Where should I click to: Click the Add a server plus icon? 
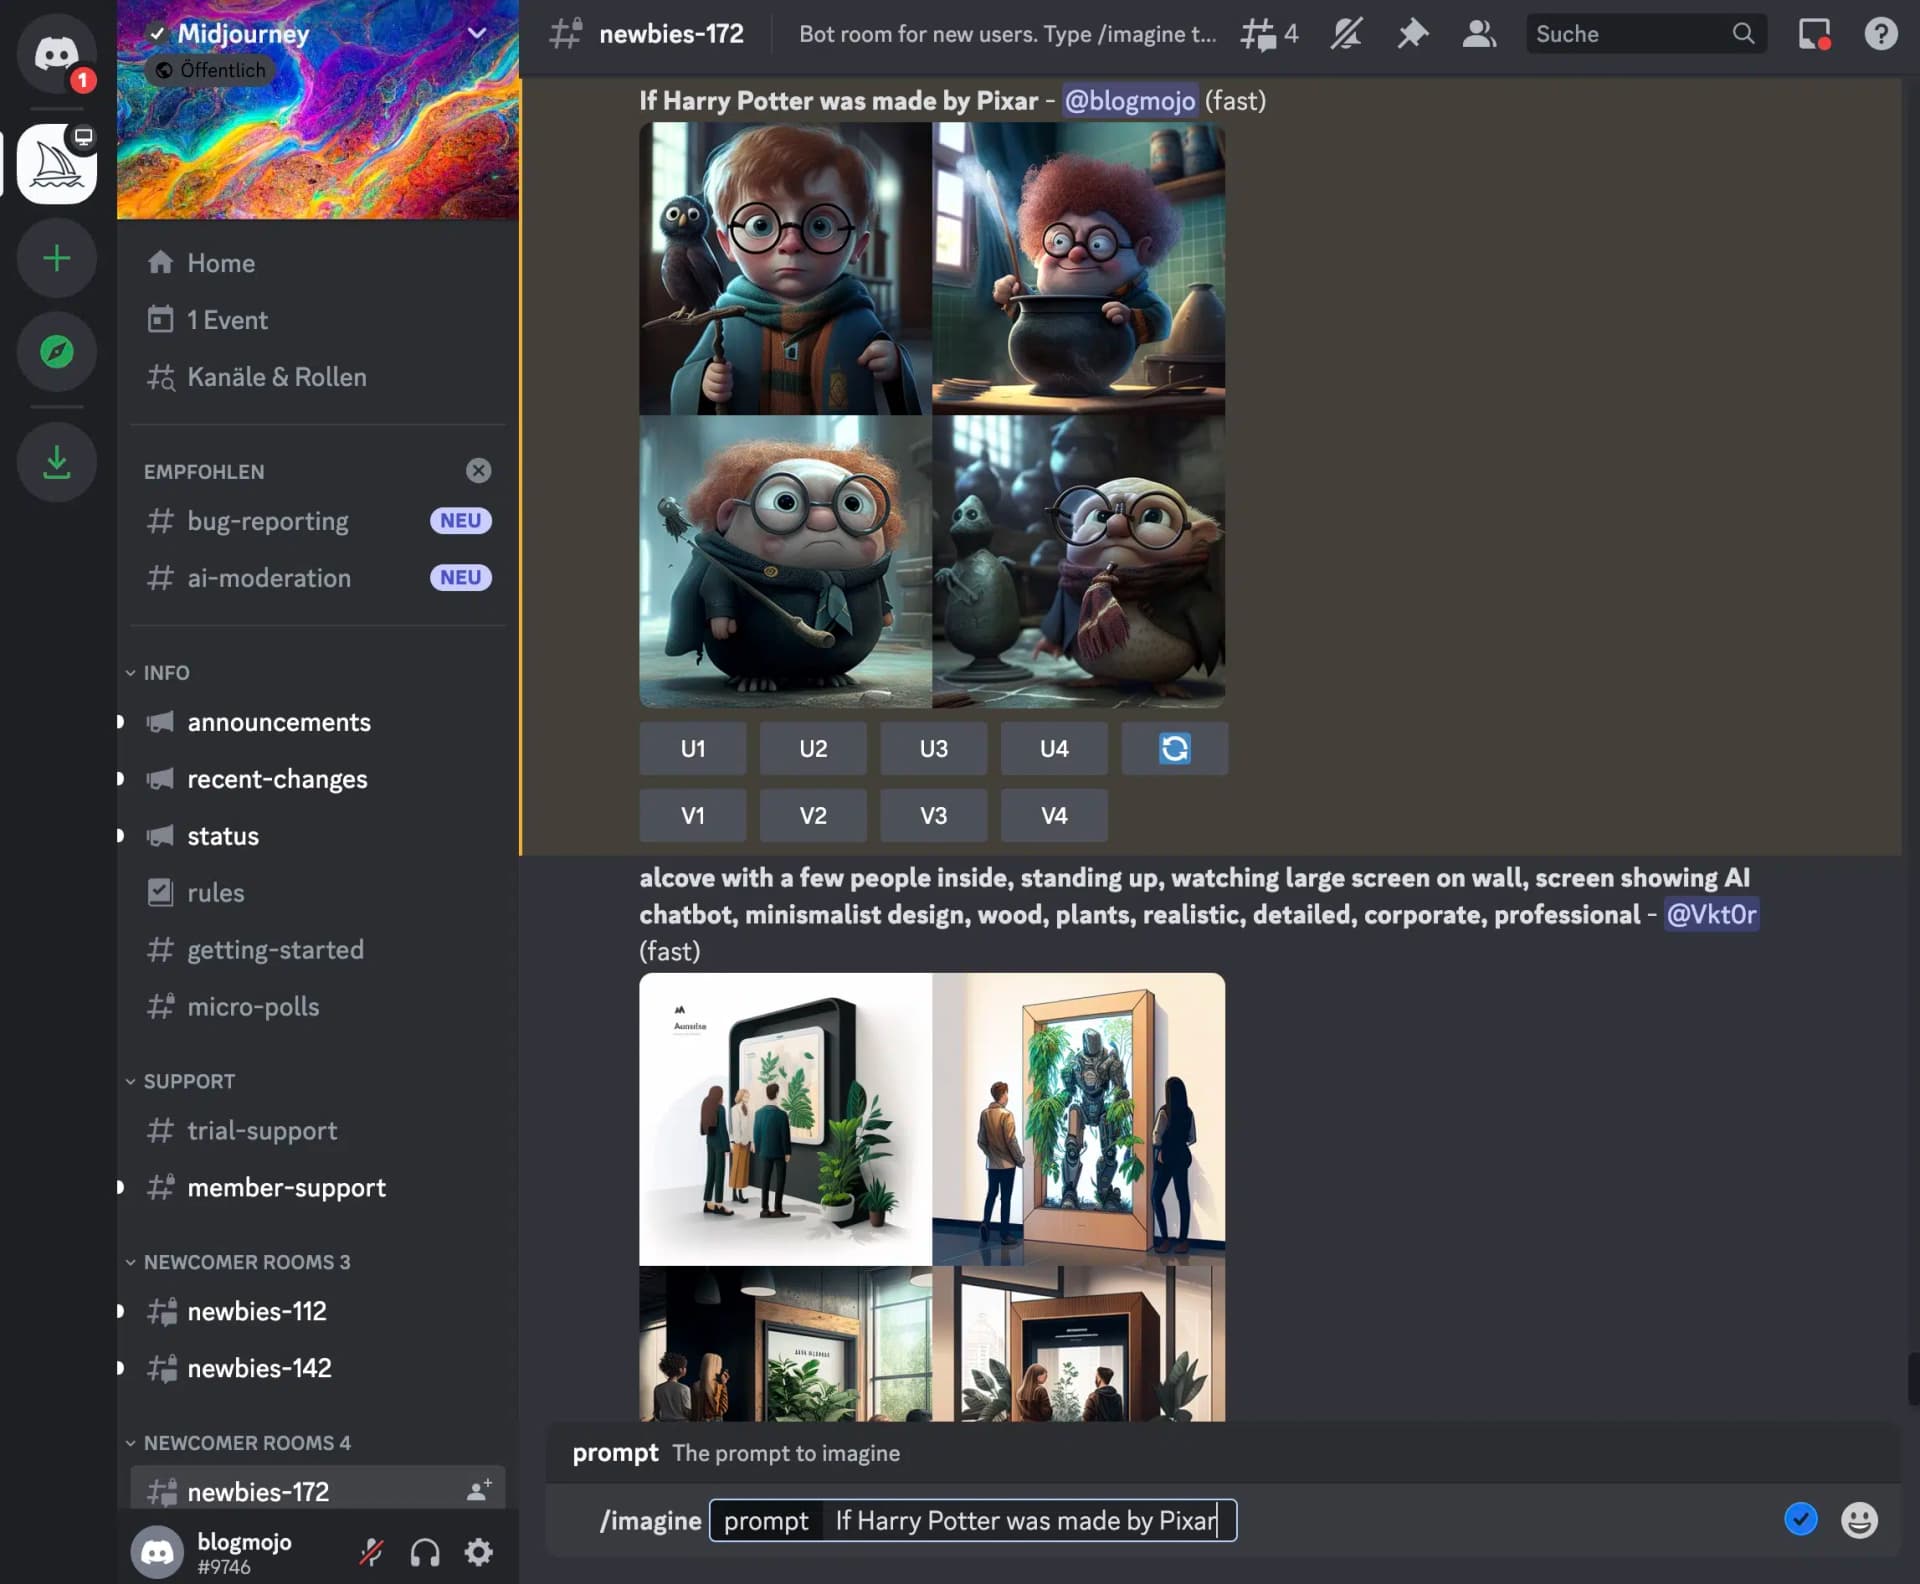point(57,258)
